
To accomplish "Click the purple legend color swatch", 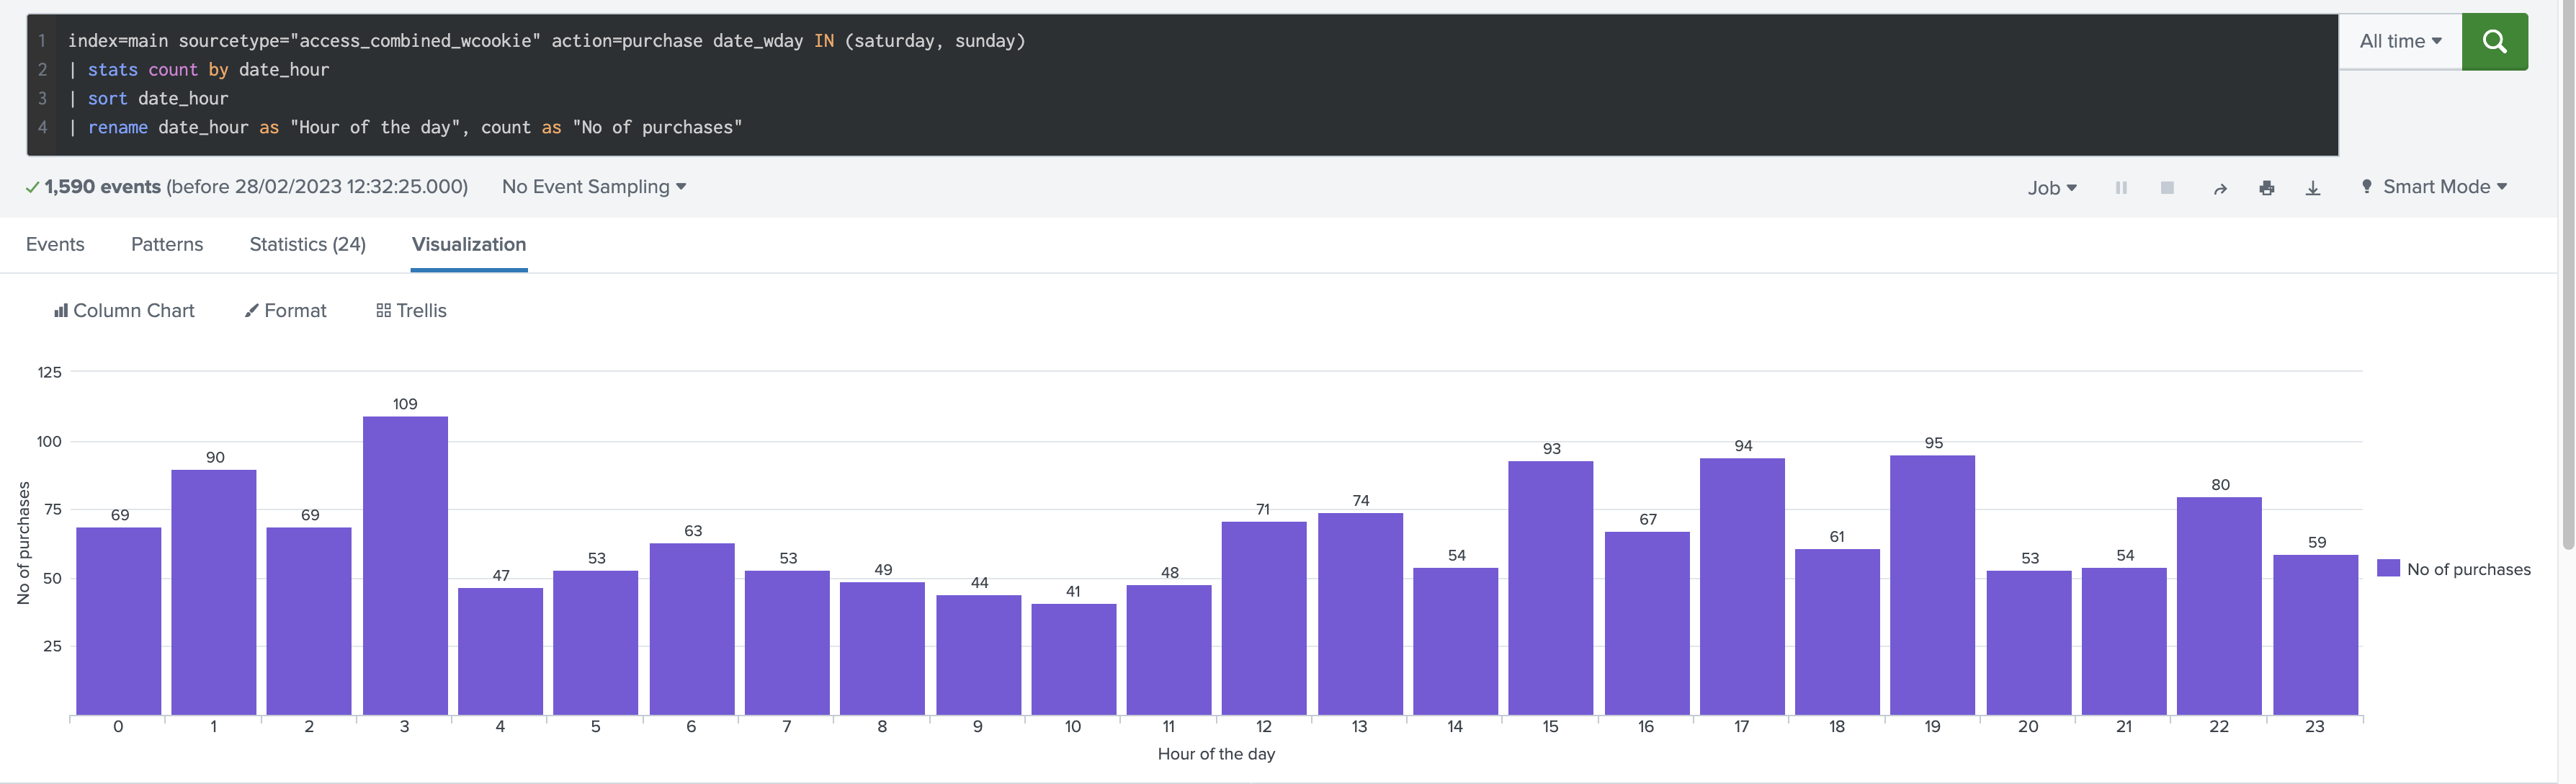I will 2387,568.
